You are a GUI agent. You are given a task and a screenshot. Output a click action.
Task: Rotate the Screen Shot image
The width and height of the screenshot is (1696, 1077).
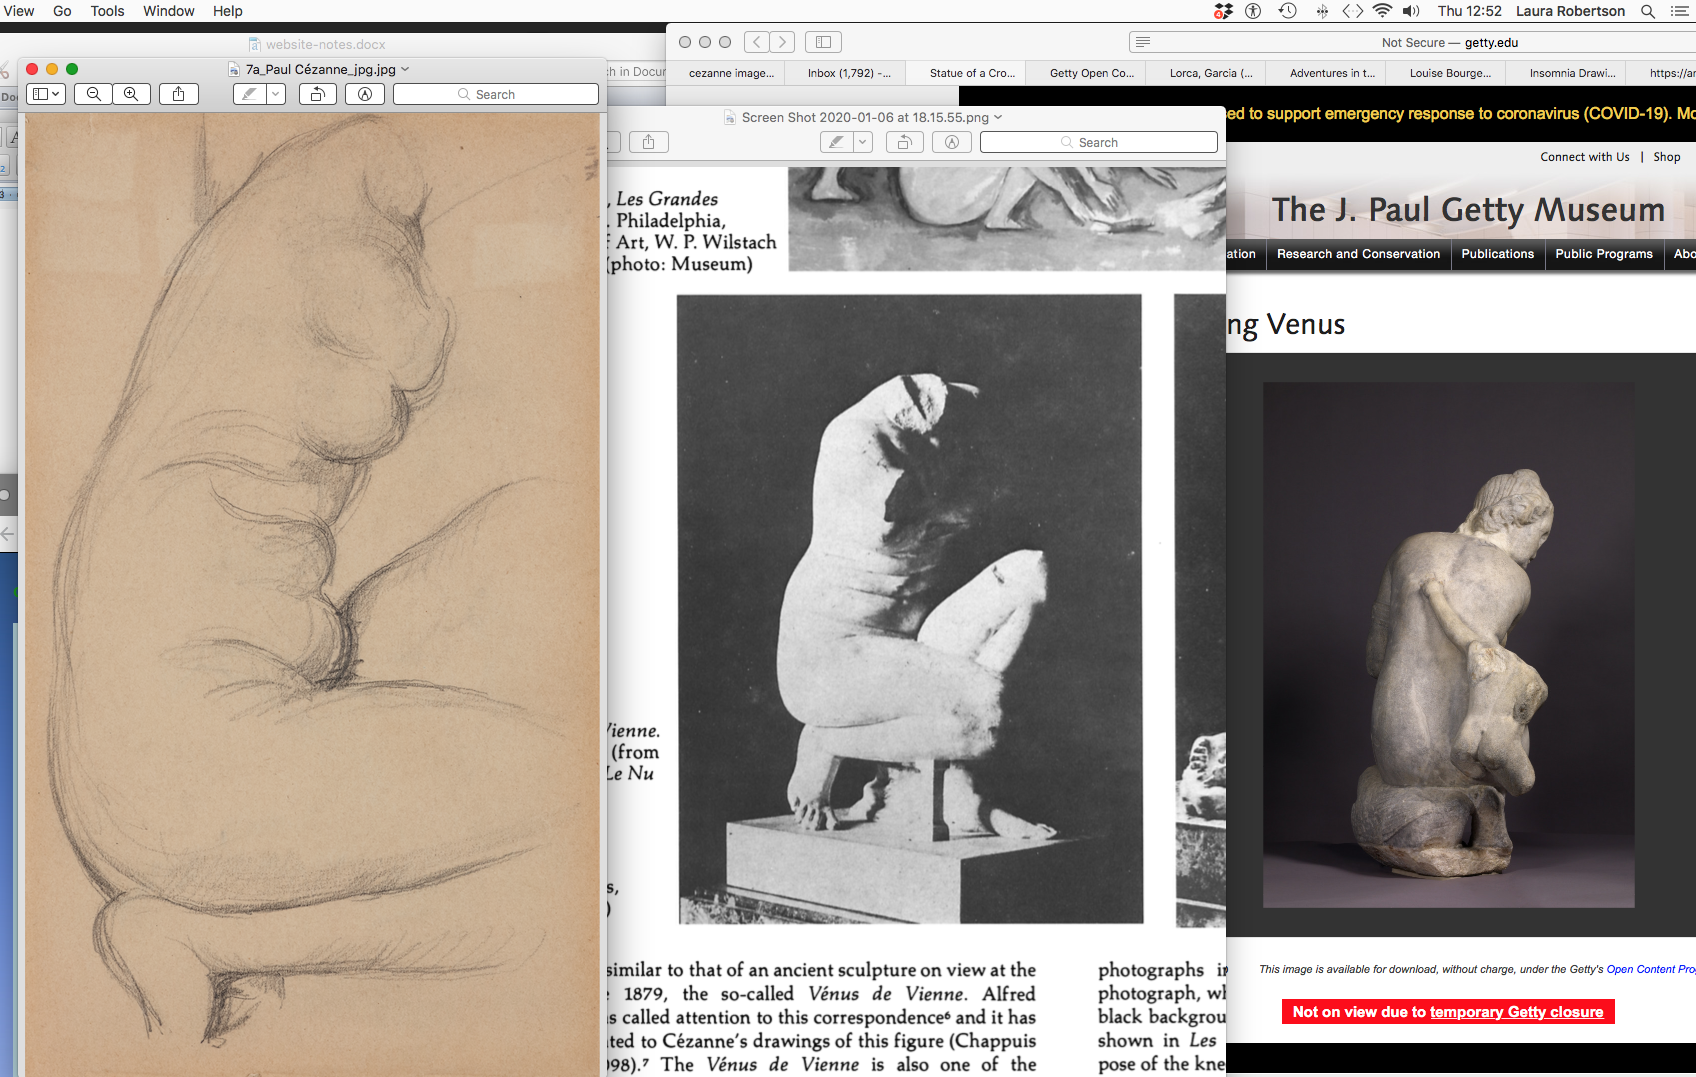(x=904, y=142)
